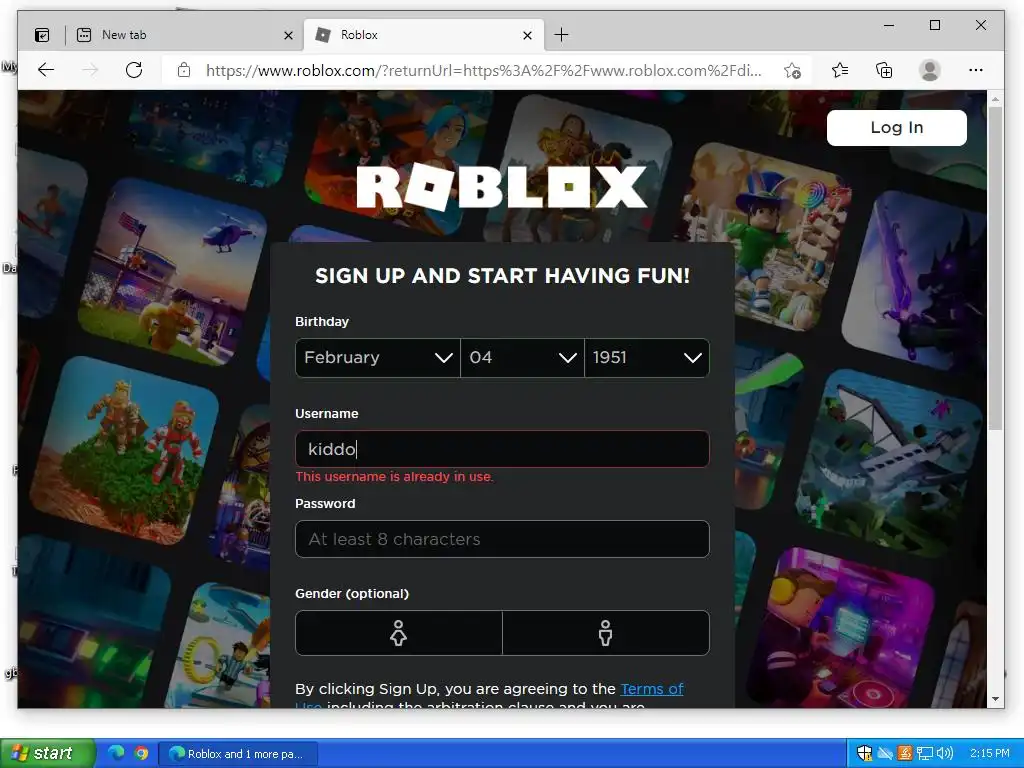1024x768 pixels.
Task: Open the Collections icon in toolbar
Action: click(884, 70)
